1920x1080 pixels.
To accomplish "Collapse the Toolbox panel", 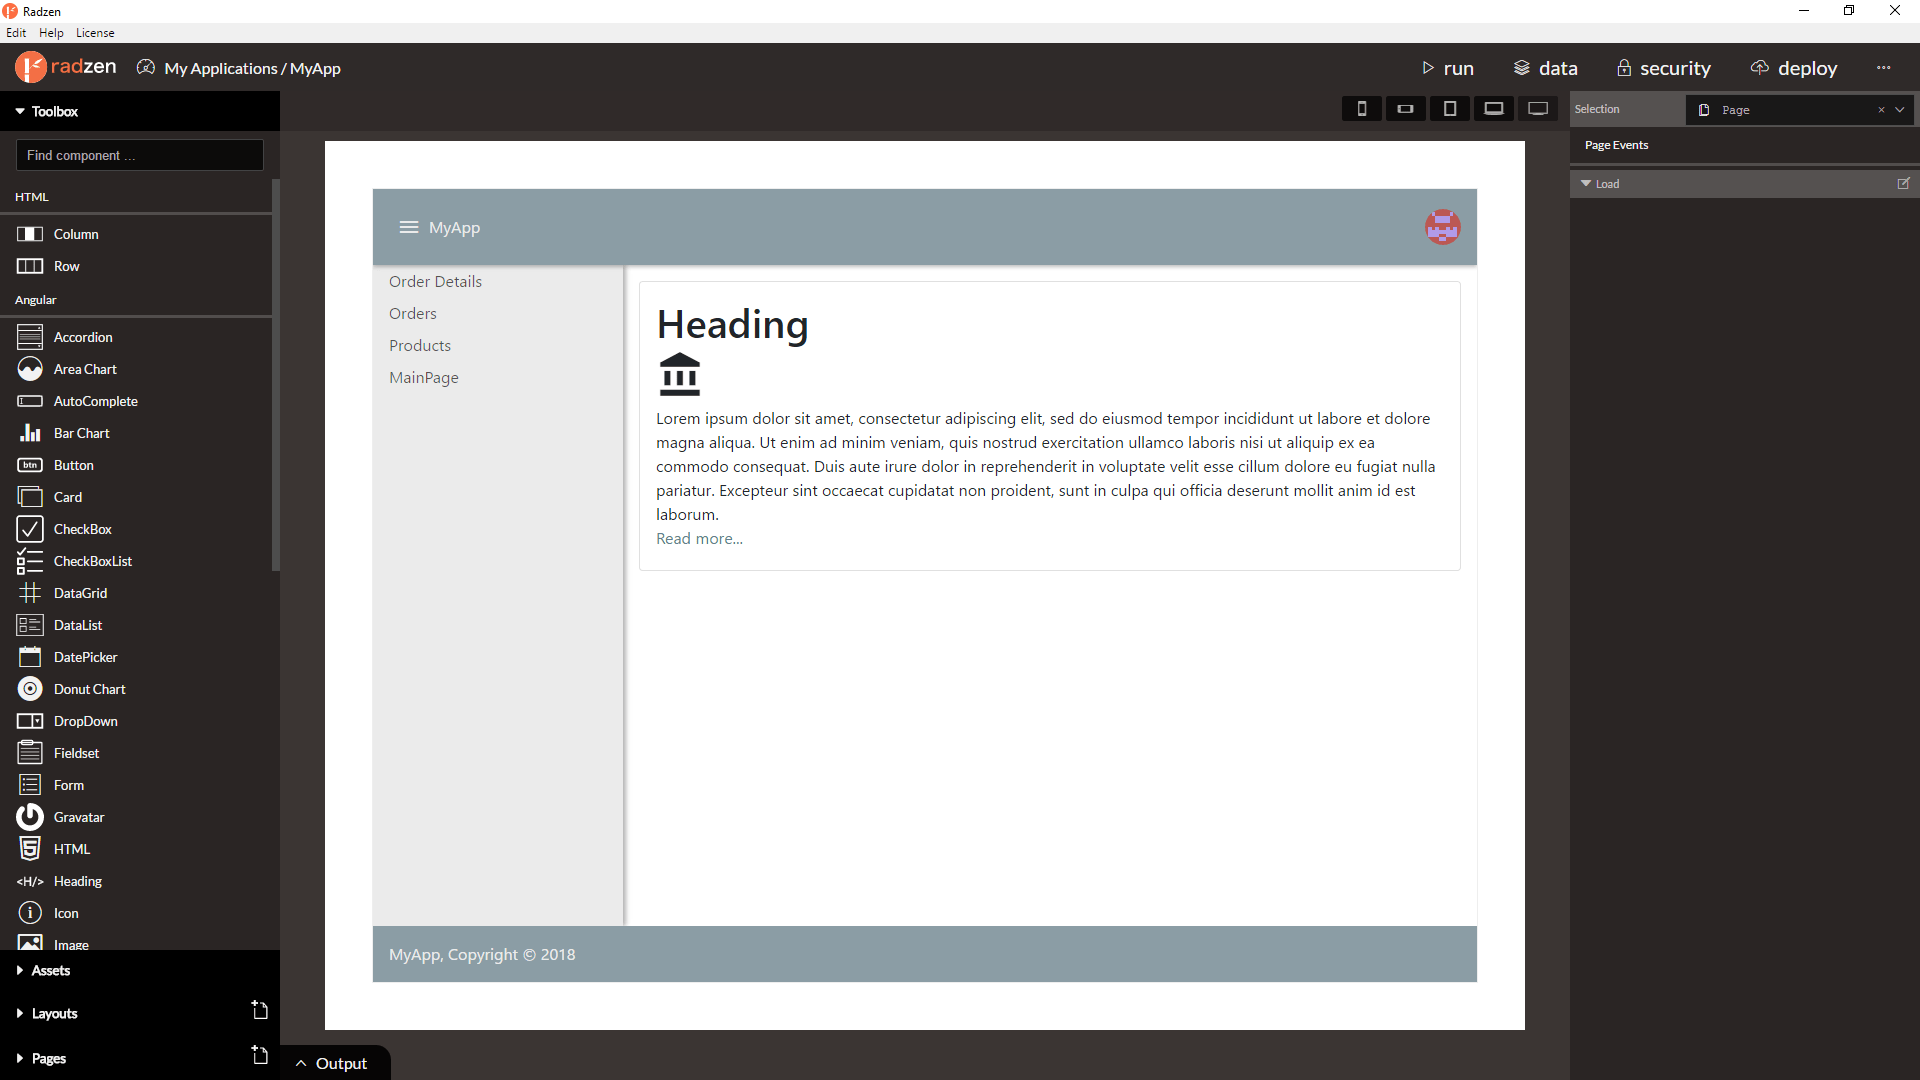I will pyautogui.click(x=20, y=111).
